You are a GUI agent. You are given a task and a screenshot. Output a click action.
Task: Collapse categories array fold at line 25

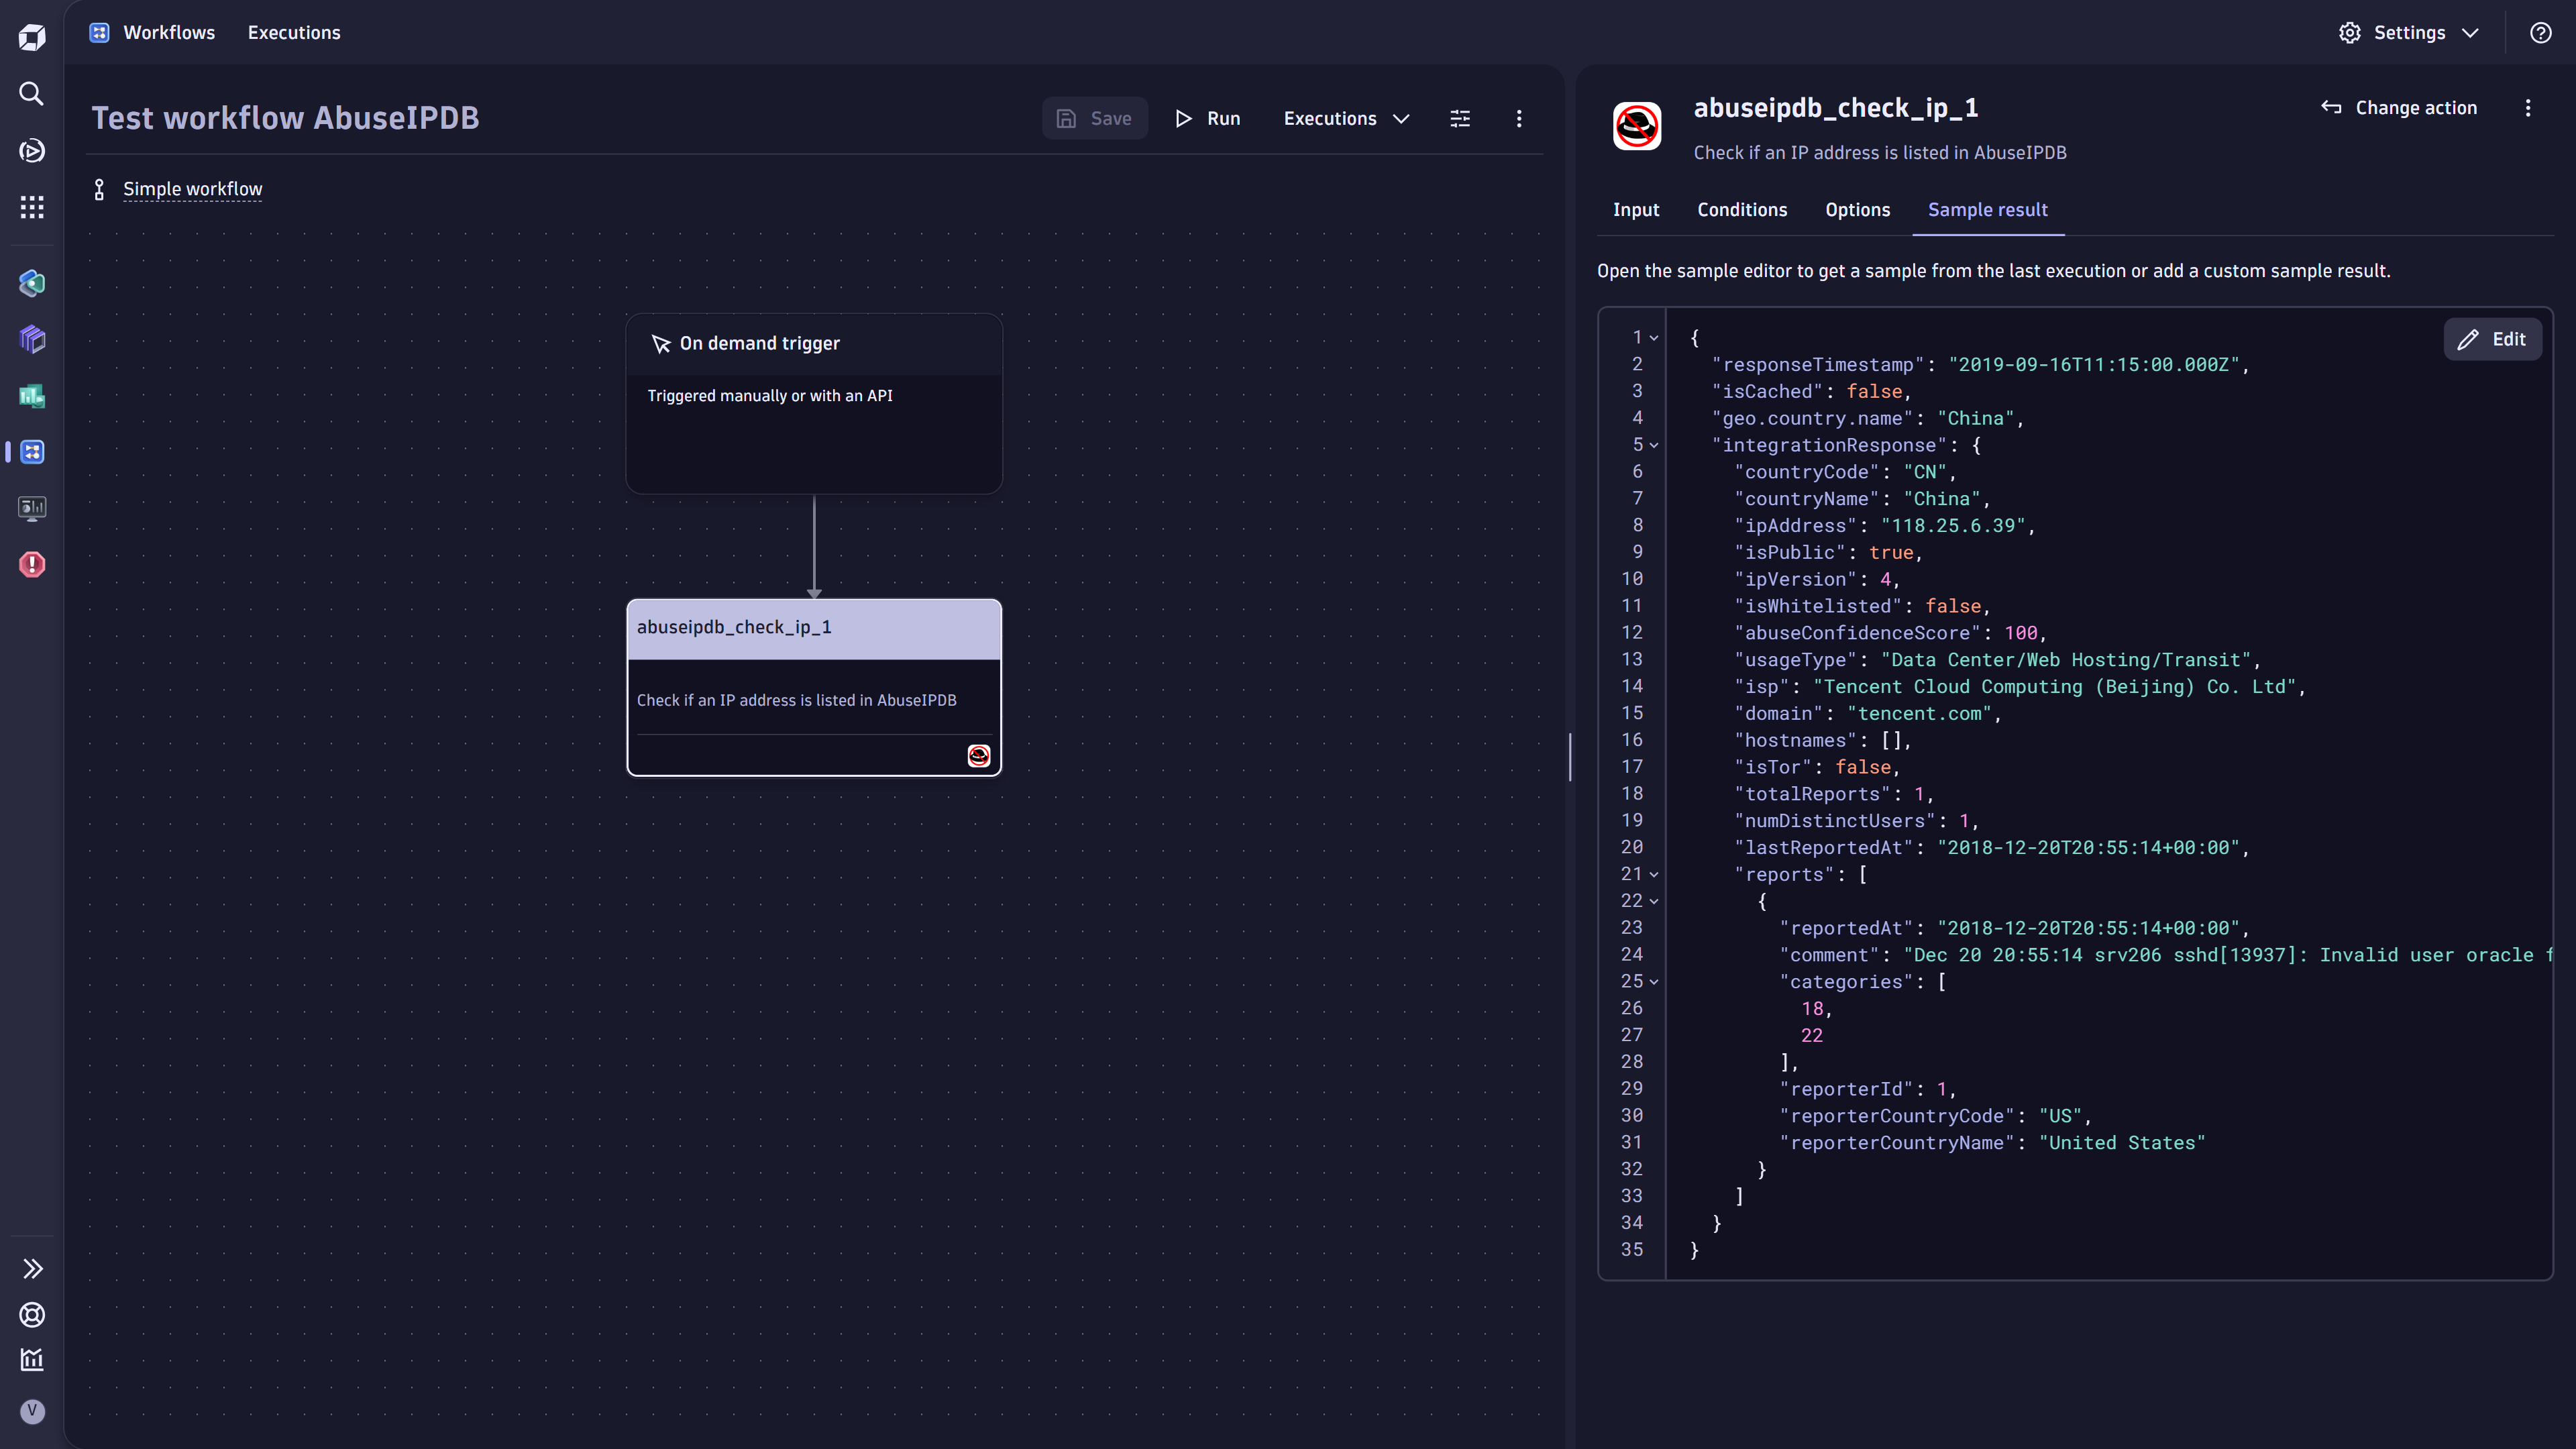(x=1654, y=982)
